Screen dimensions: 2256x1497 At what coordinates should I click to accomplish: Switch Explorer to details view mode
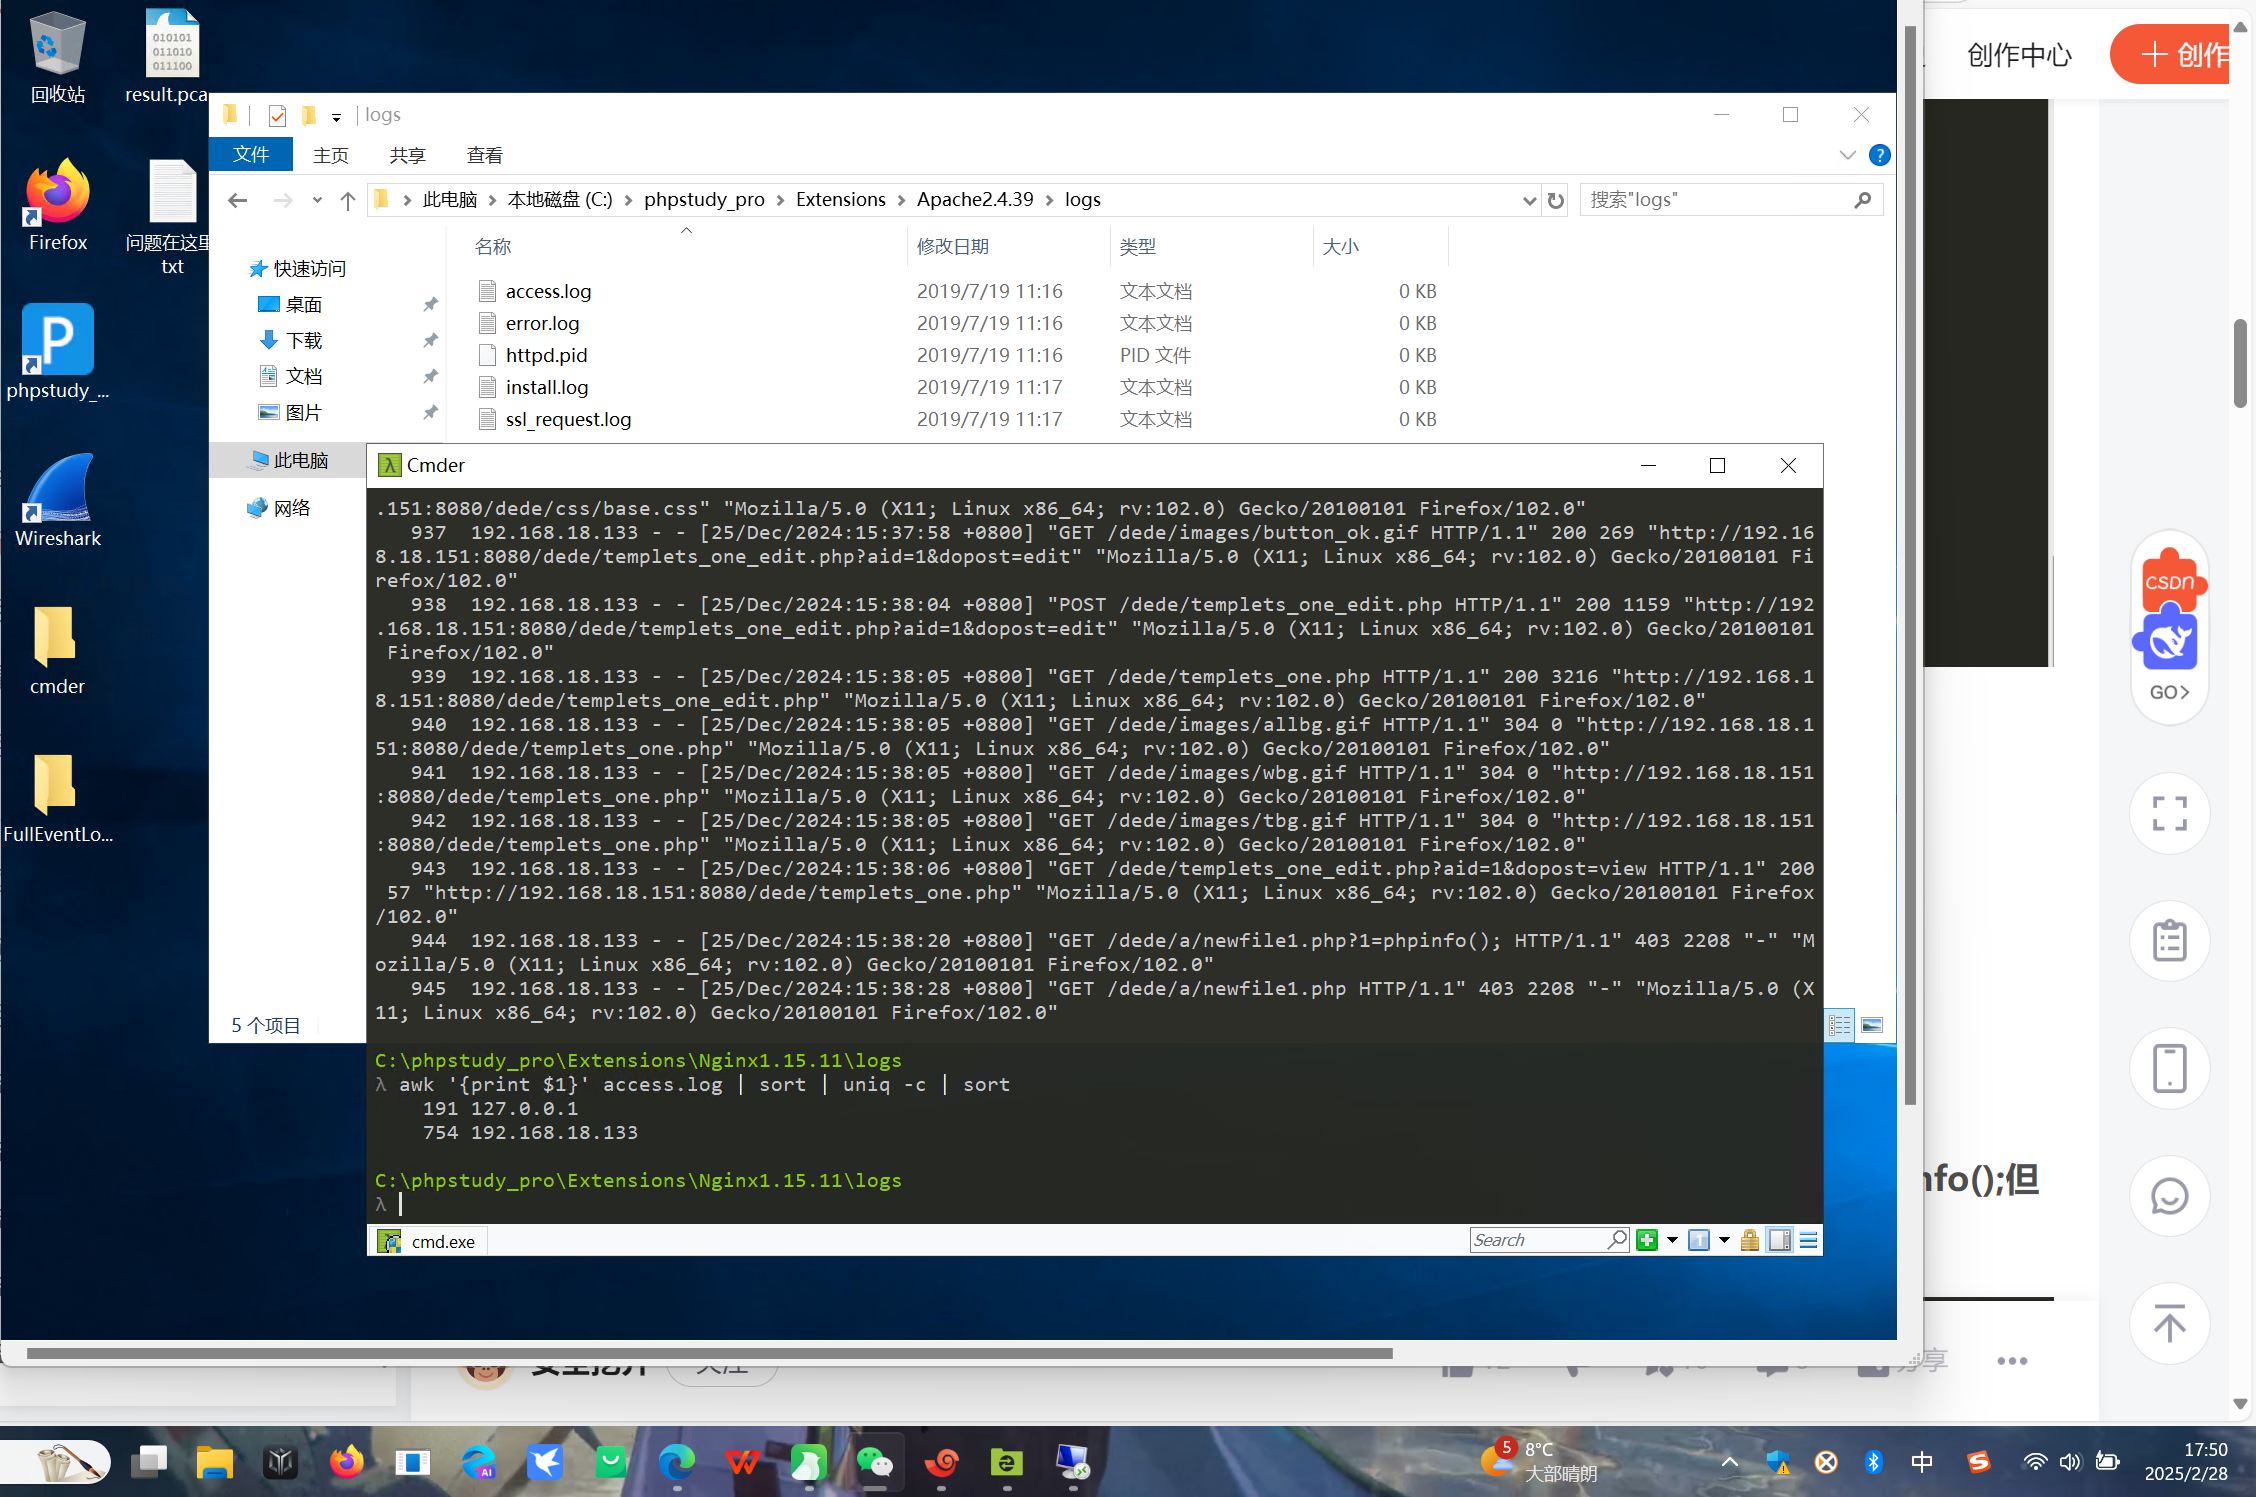tap(1839, 1025)
